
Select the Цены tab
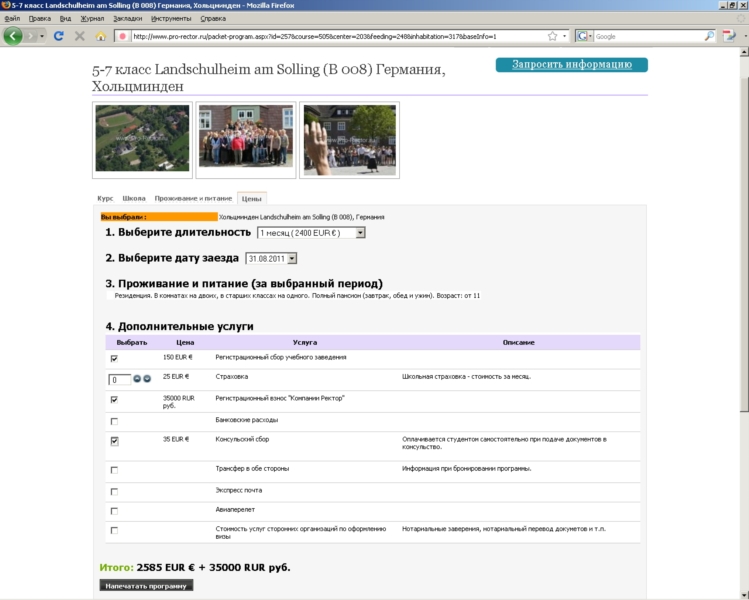point(252,198)
